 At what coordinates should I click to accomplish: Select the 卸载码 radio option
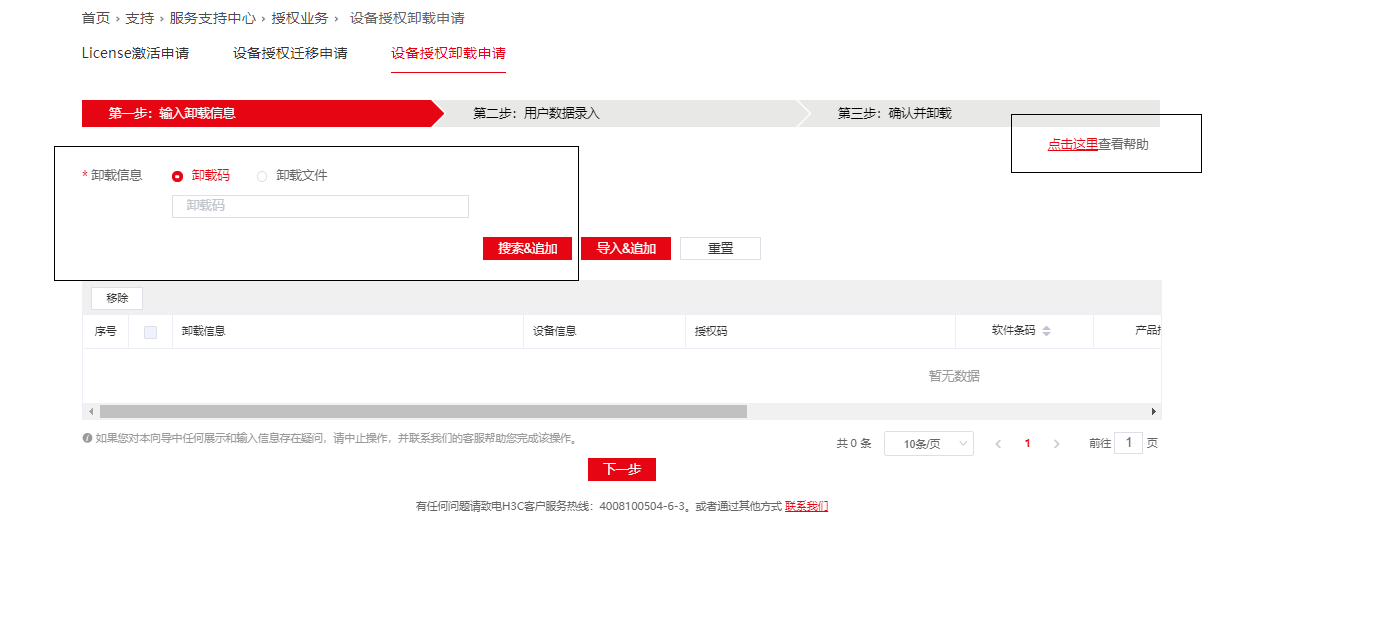(178, 176)
